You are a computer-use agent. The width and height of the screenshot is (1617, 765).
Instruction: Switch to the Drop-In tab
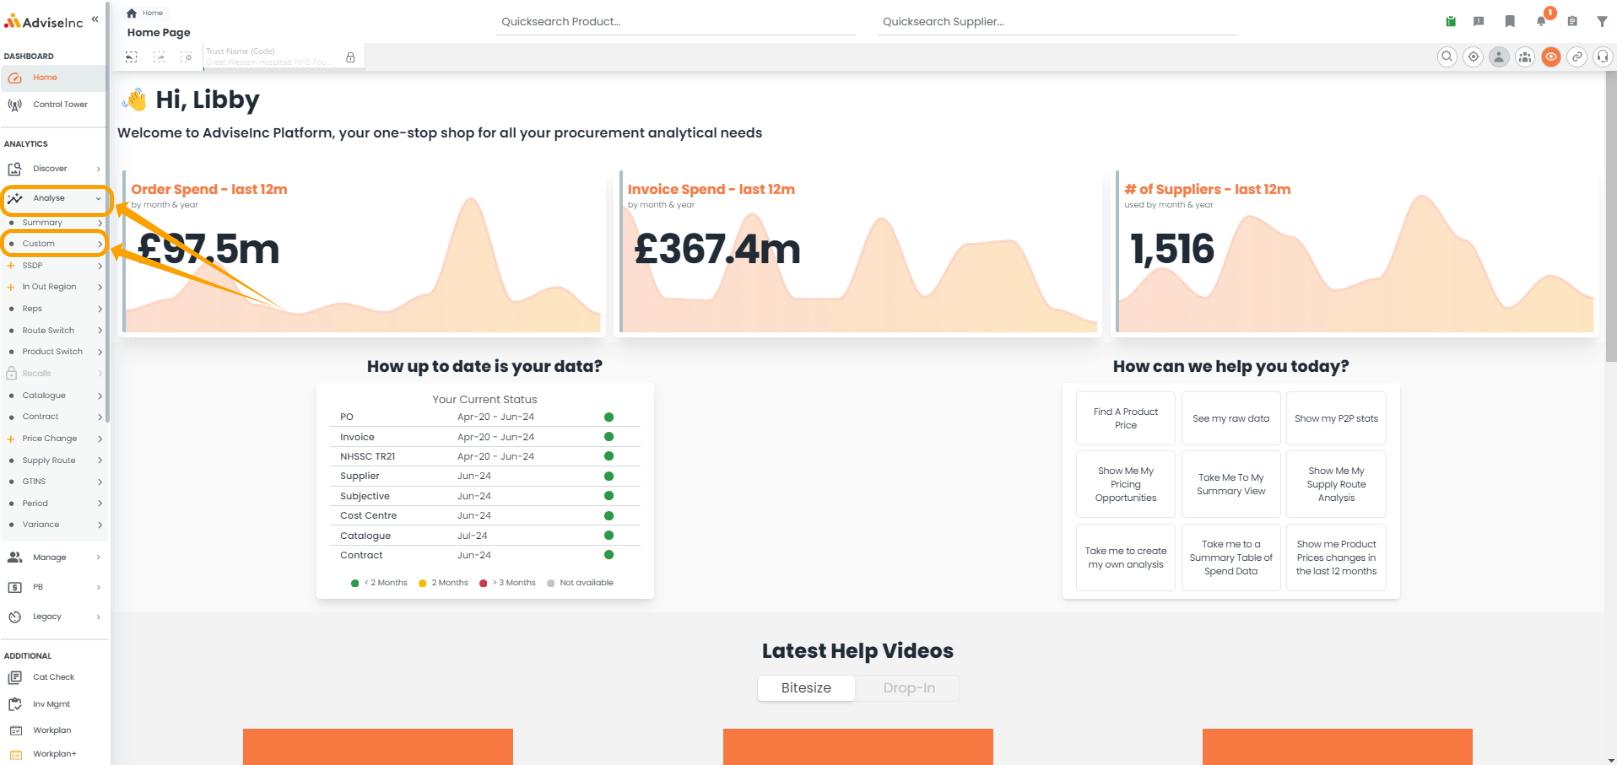tap(909, 688)
